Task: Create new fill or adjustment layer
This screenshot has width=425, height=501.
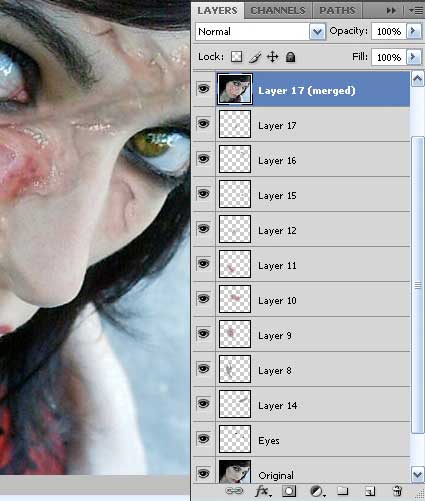Action: 317,491
